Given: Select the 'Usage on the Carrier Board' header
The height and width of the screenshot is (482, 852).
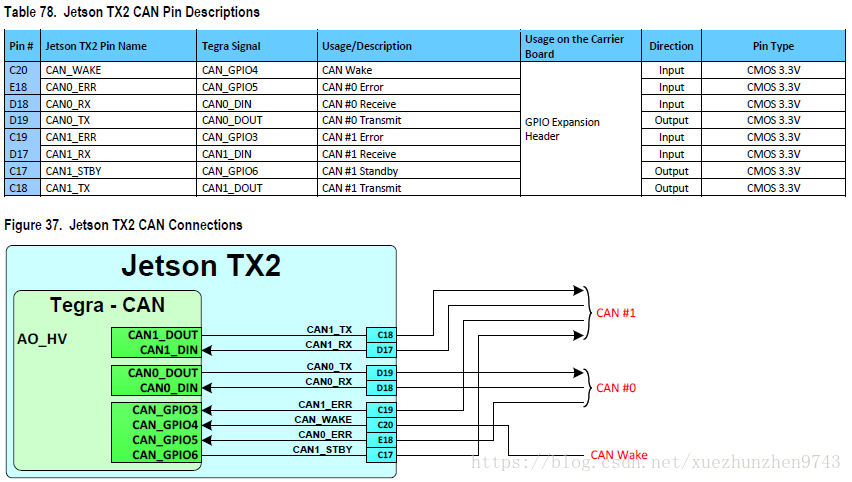Looking at the screenshot, I should [x=581, y=46].
